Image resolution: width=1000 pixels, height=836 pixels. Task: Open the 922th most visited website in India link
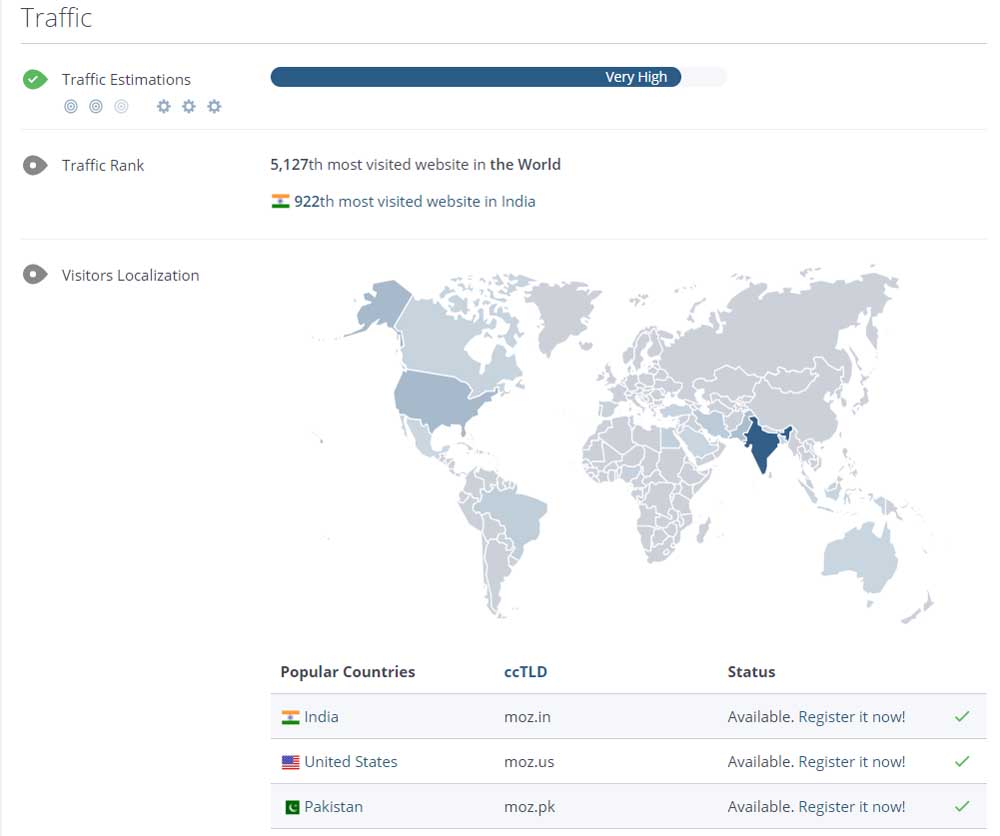coord(415,202)
